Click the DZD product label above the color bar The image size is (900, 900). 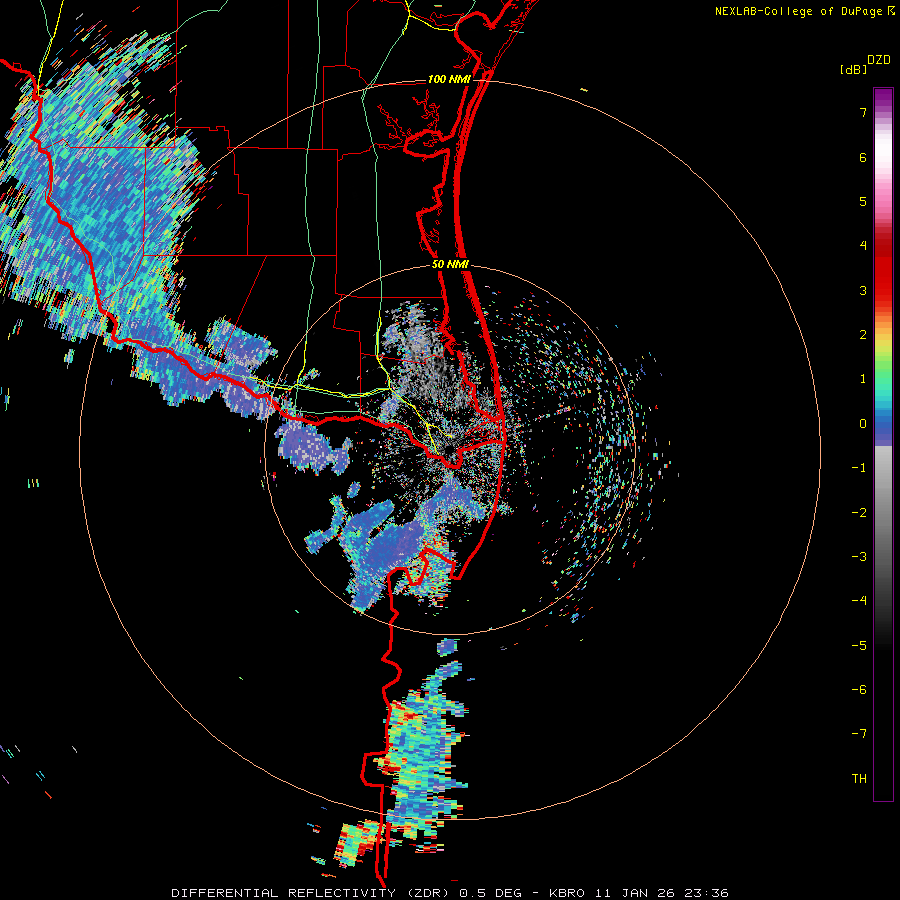point(879,60)
